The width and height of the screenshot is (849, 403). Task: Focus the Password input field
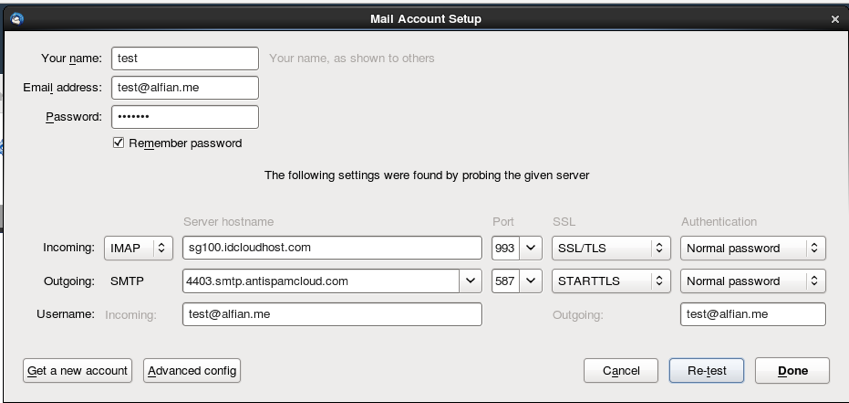click(185, 116)
